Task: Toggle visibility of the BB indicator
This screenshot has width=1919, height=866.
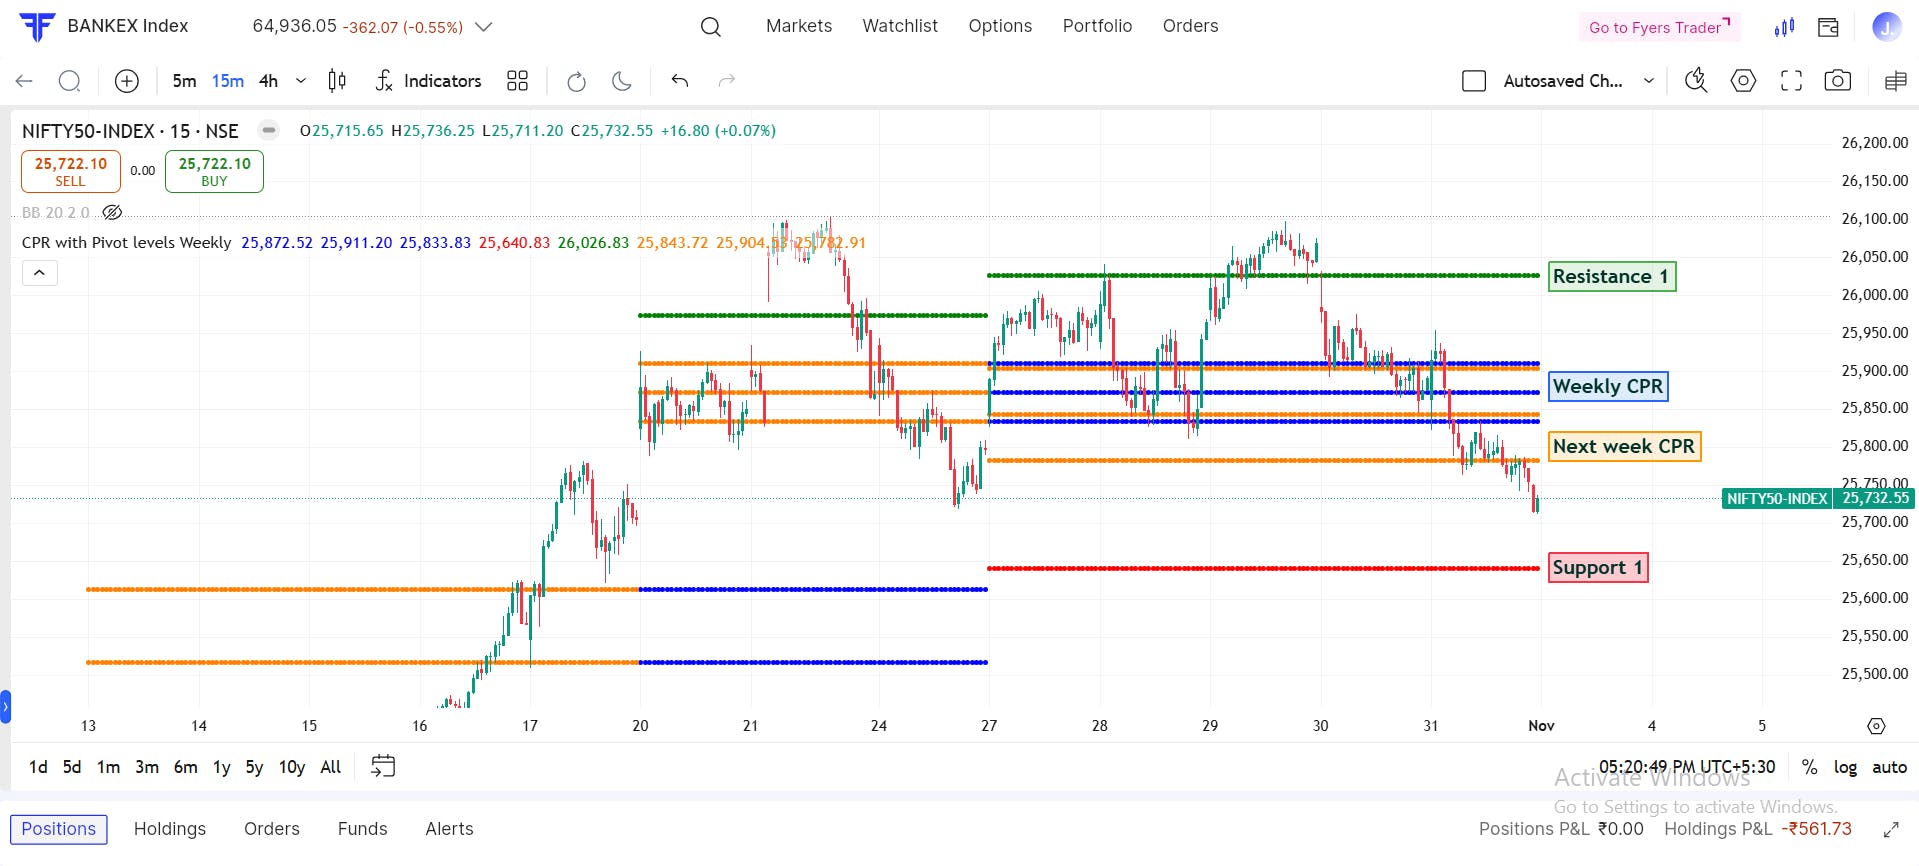Action: [x=112, y=213]
